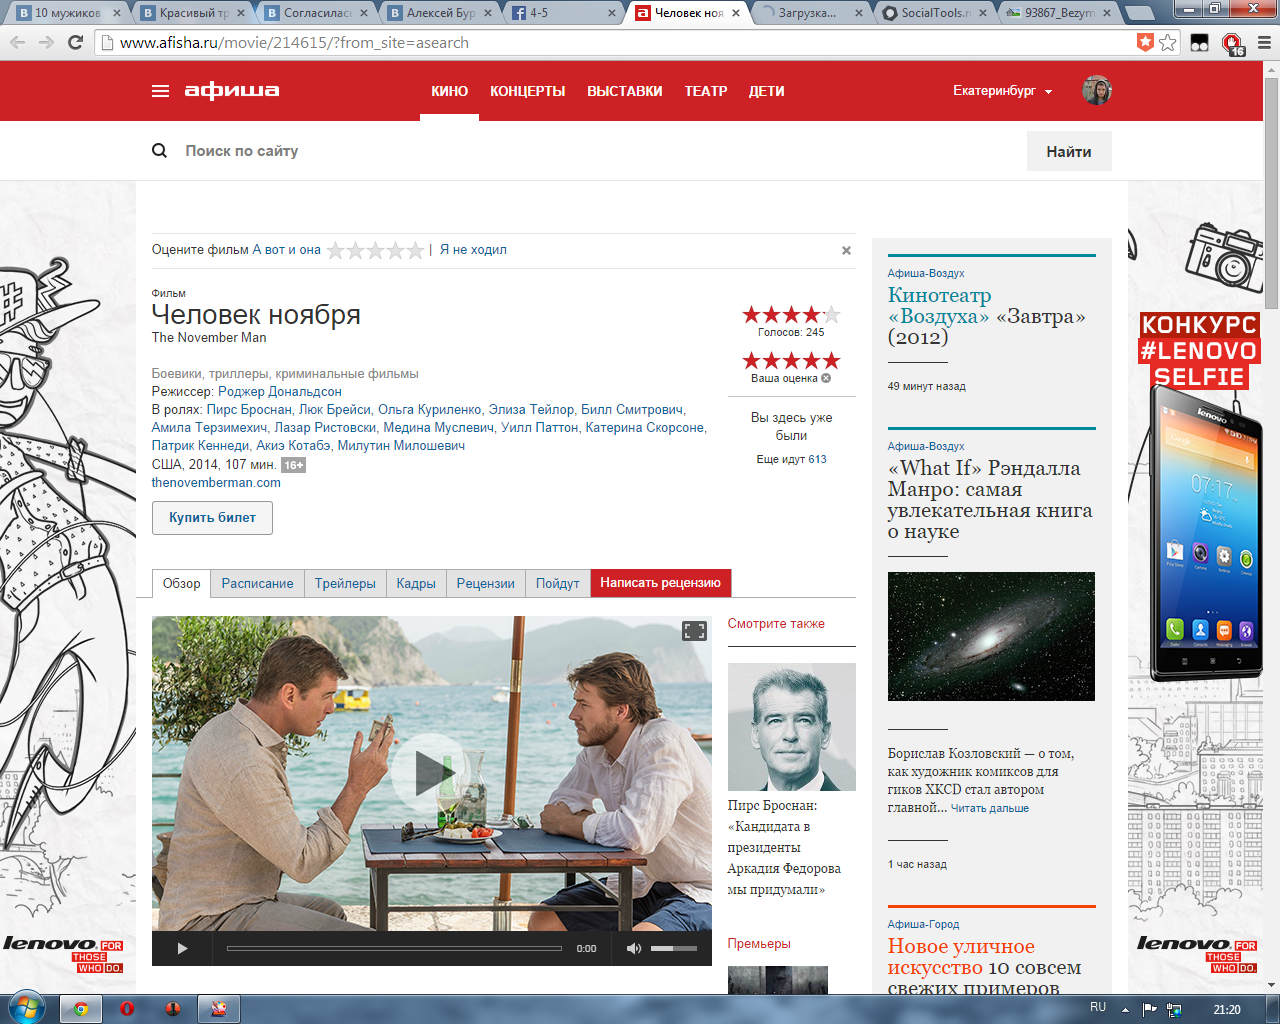This screenshot has height=1024, width=1280.
Task: Click the small play button in the video bar
Action: click(182, 948)
